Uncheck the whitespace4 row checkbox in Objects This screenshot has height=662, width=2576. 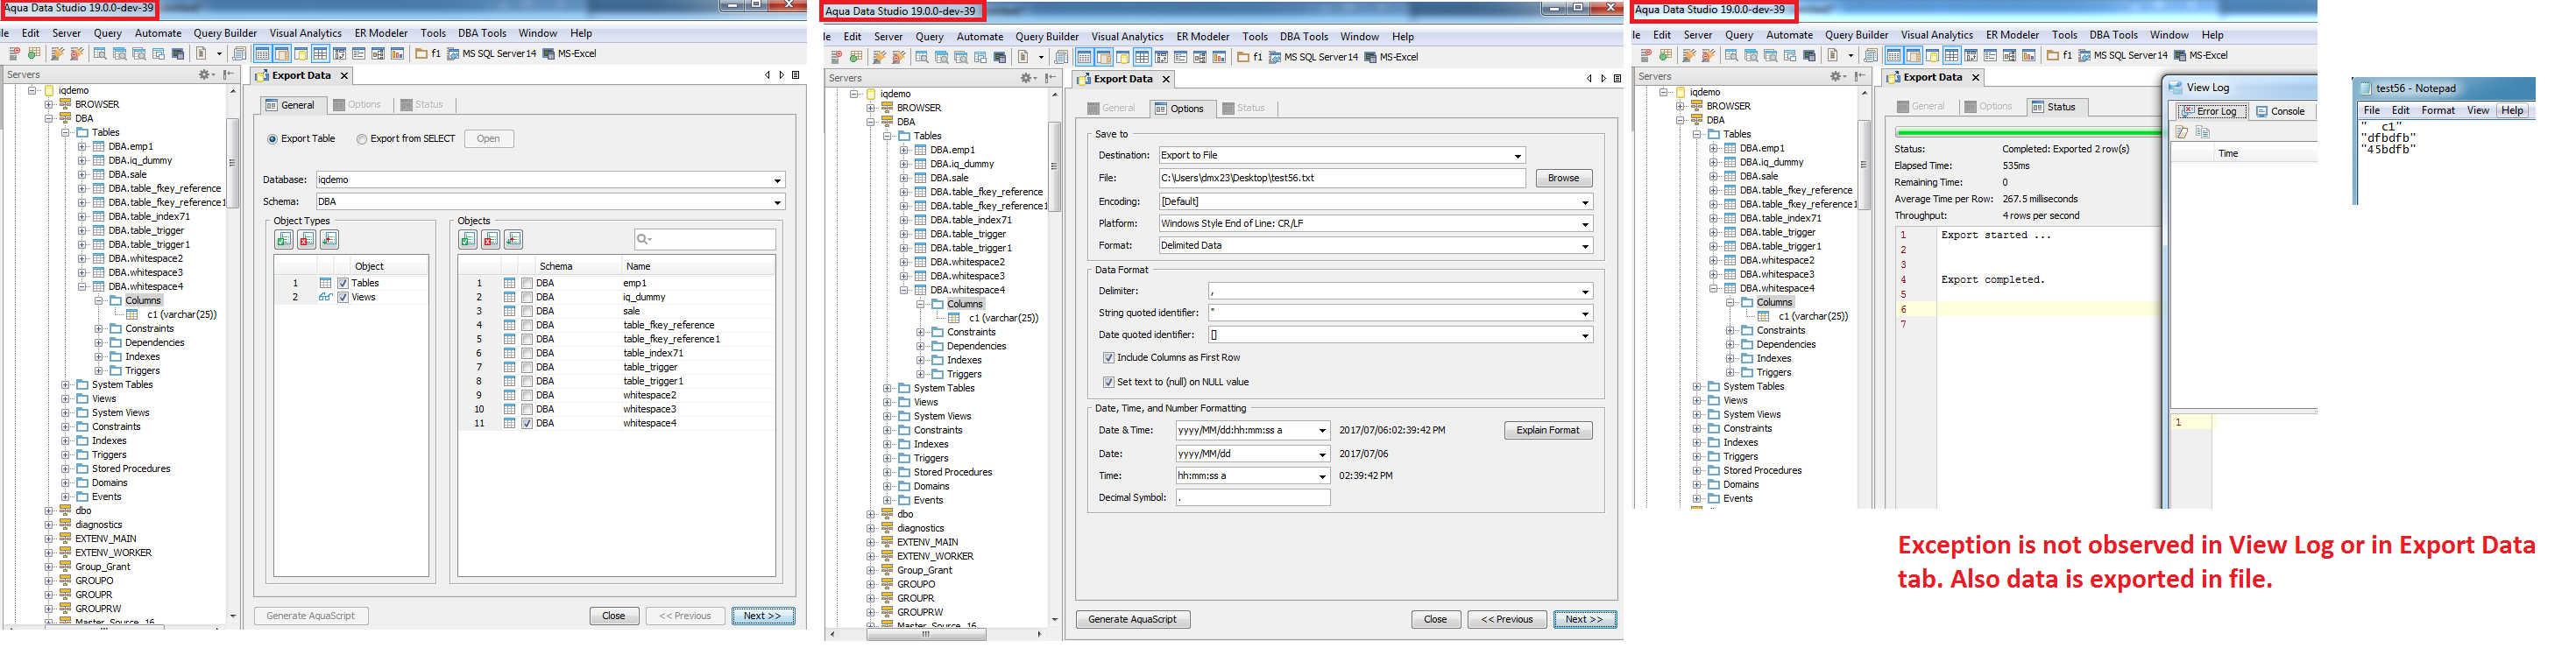[527, 423]
